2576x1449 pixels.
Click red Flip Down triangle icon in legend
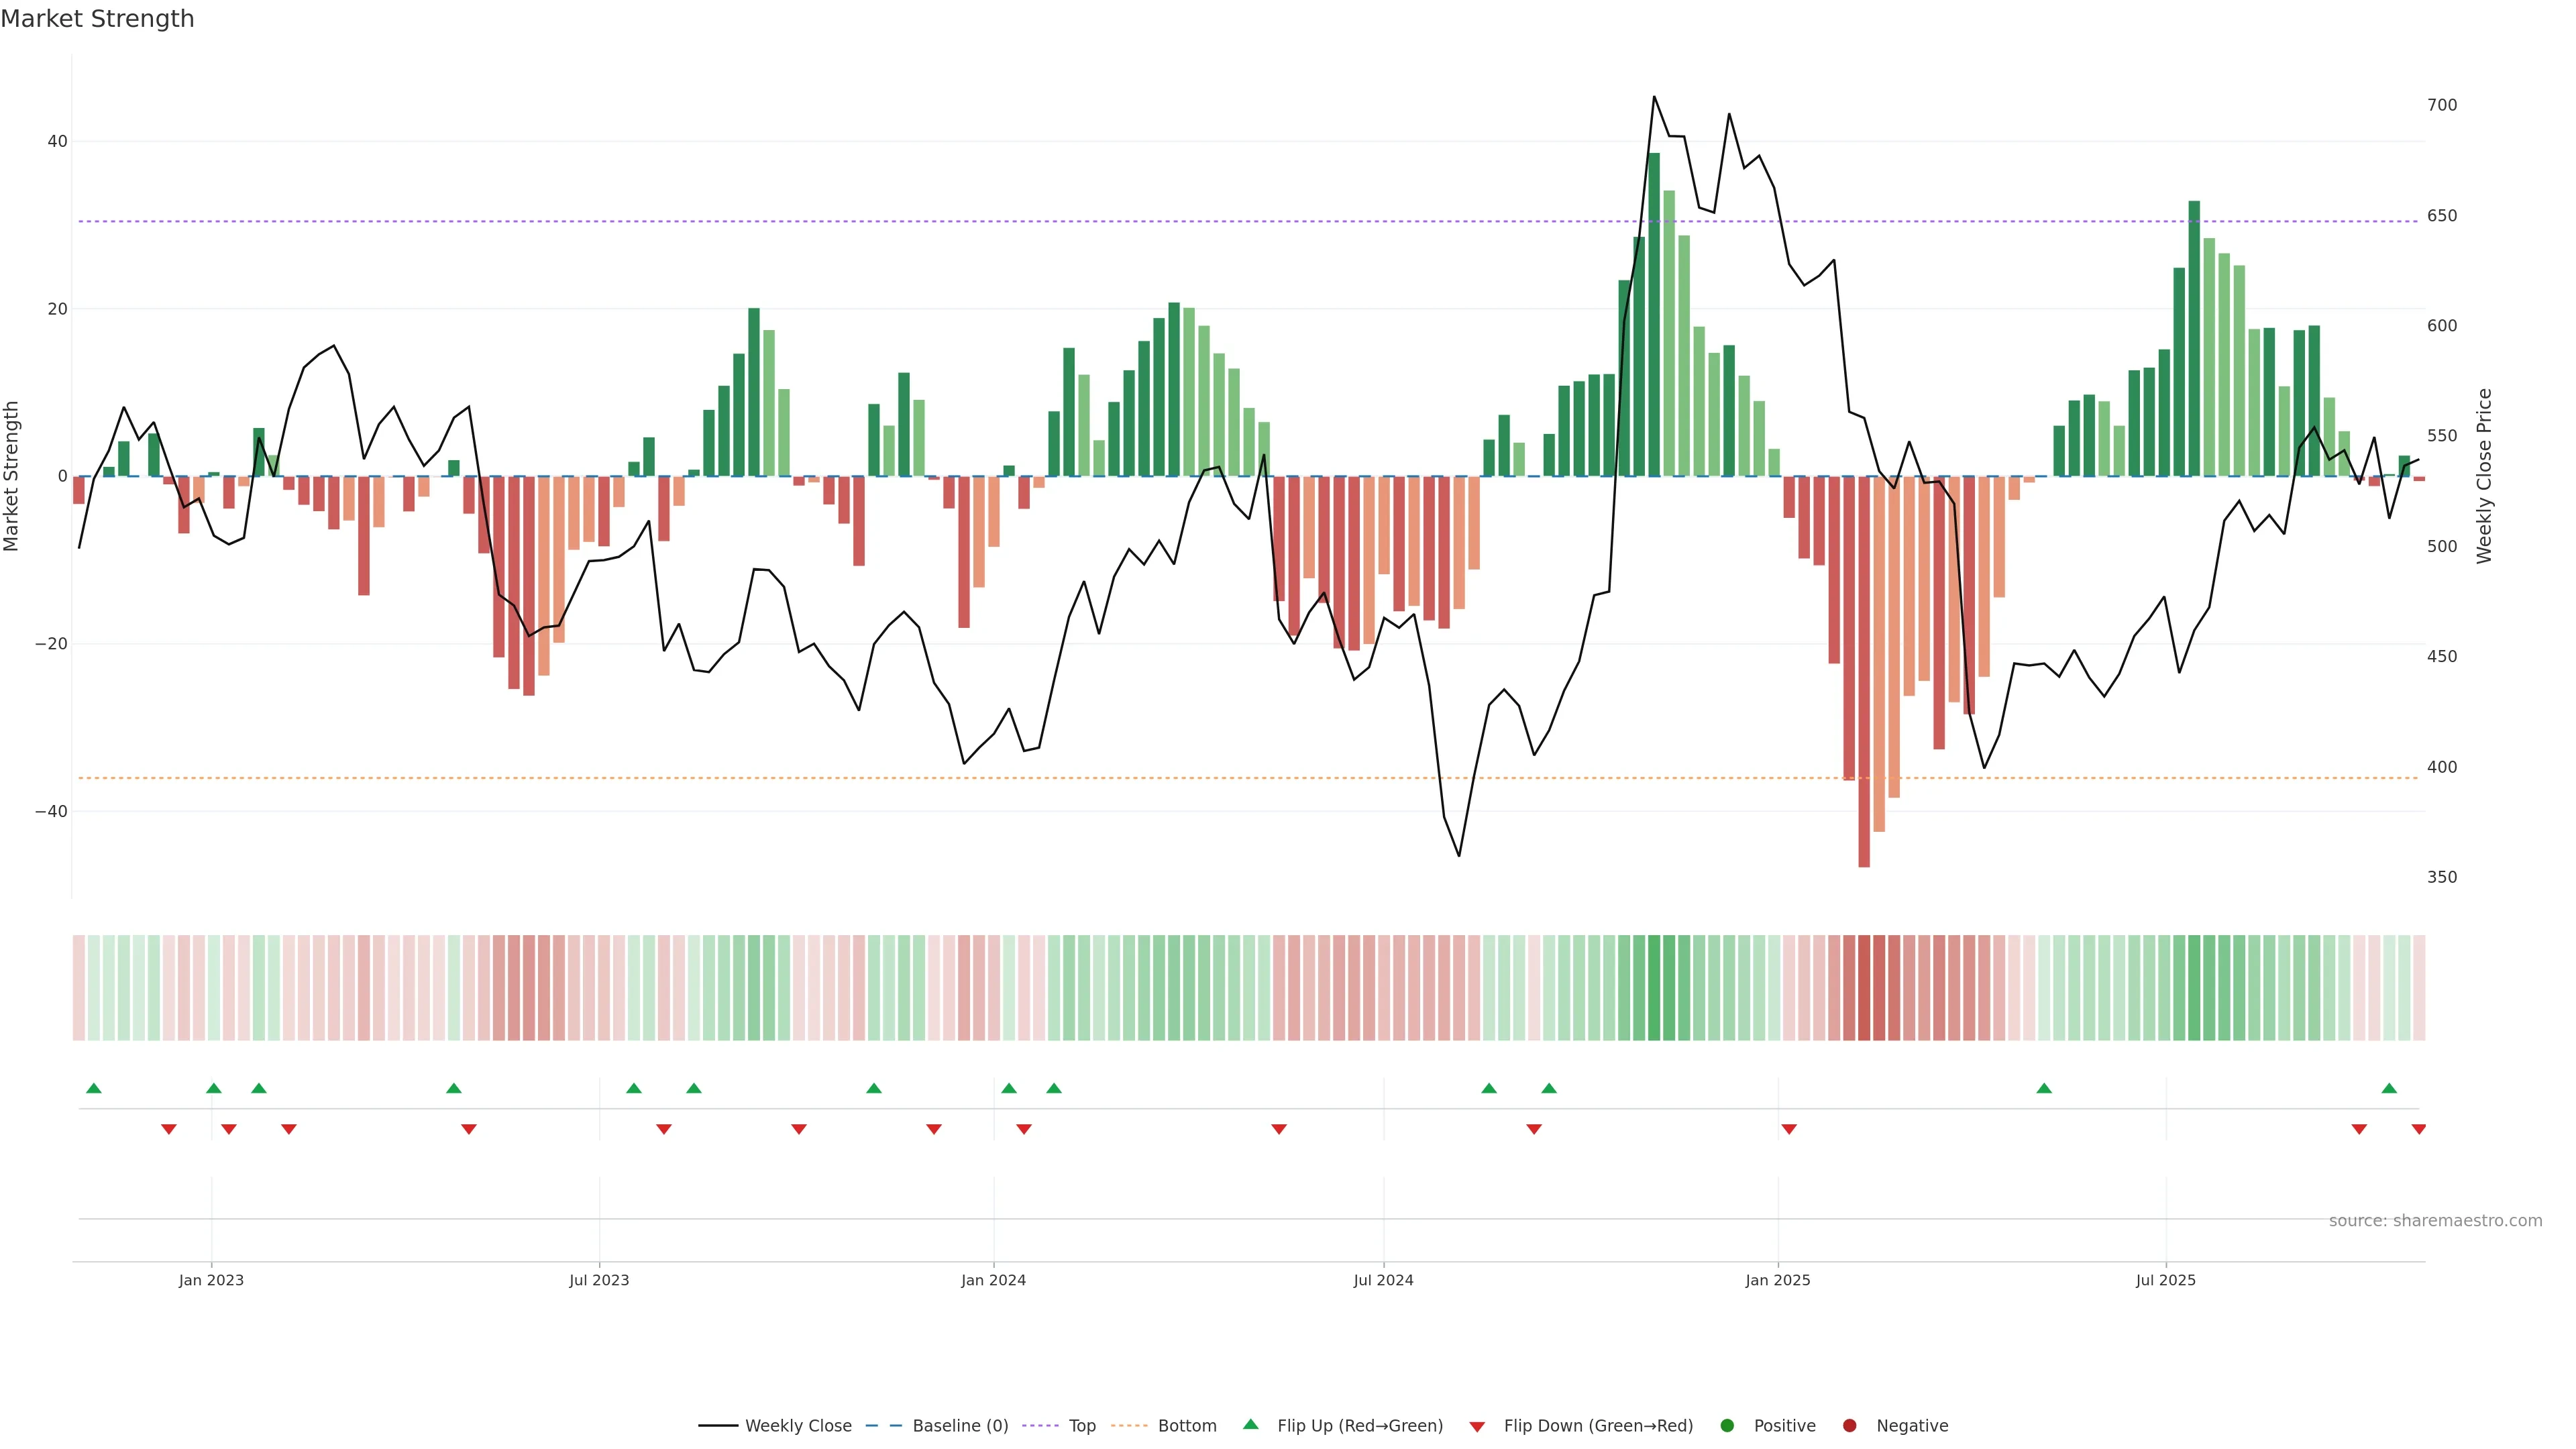pos(1477,1427)
